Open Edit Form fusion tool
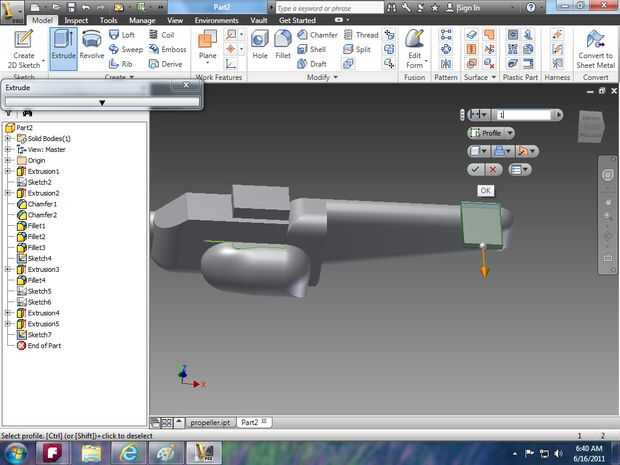Image resolution: width=620 pixels, height=465 pixels. pos(414,49)
